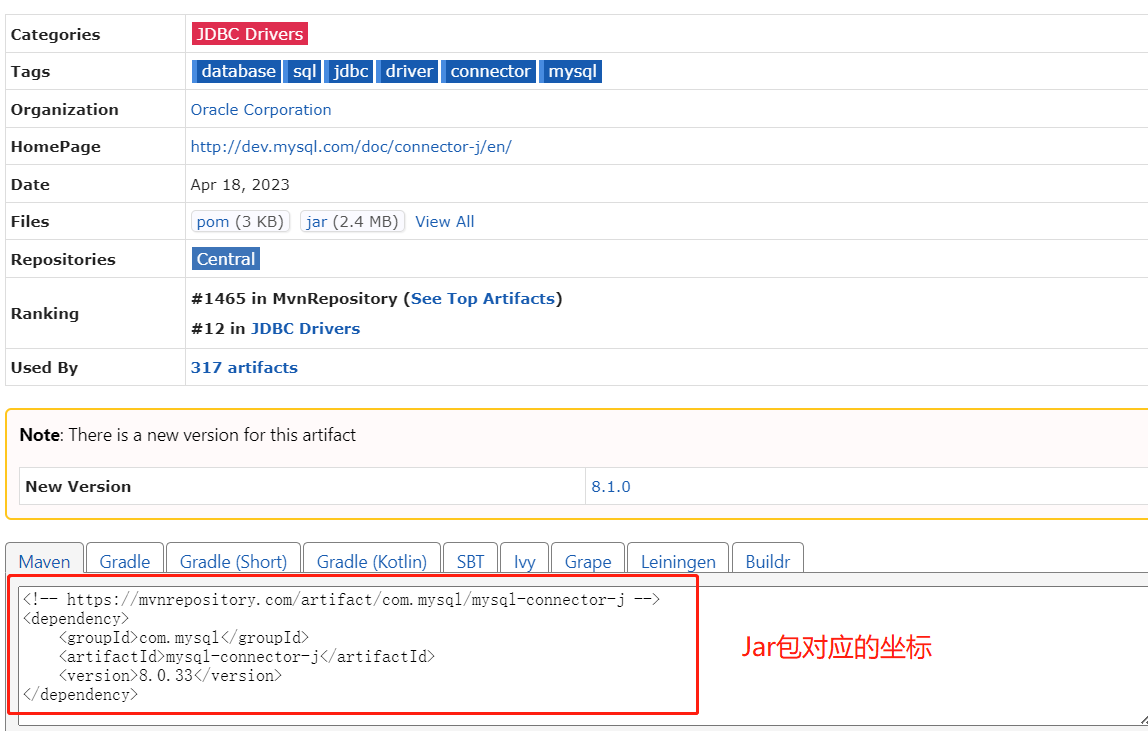Screen dimensions: 1148x731
Task: Visit the dev.mysql.com homepage link
Action: tap(351, 146)
